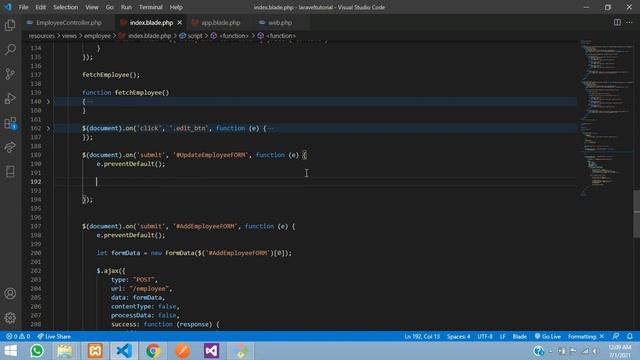Click index.blade.php in breadcrumb

tap(149, 36)
